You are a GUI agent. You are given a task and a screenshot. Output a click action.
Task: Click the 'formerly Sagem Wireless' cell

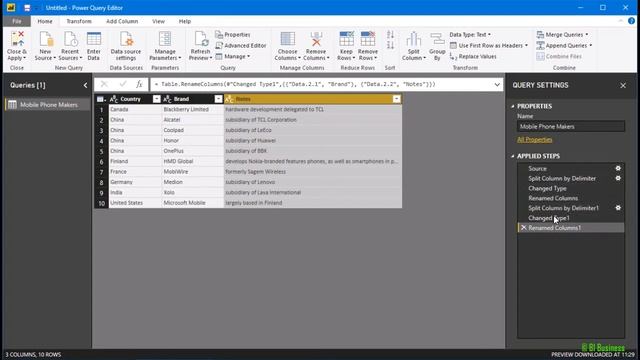pyautogui.click(x=313, y=172)
